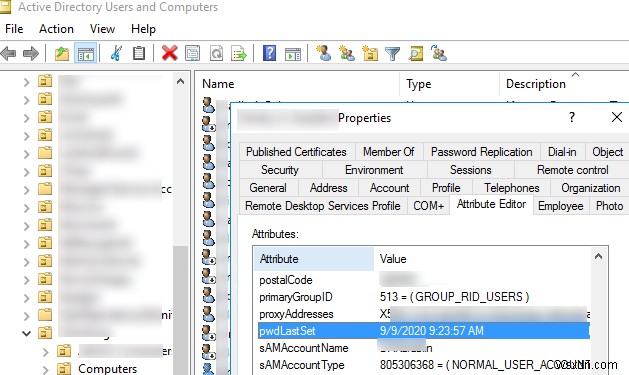The width and height of the screenshot is (629, 375).
Task: Click the Find objects toolbar icon
Action: tap(416, 53)
